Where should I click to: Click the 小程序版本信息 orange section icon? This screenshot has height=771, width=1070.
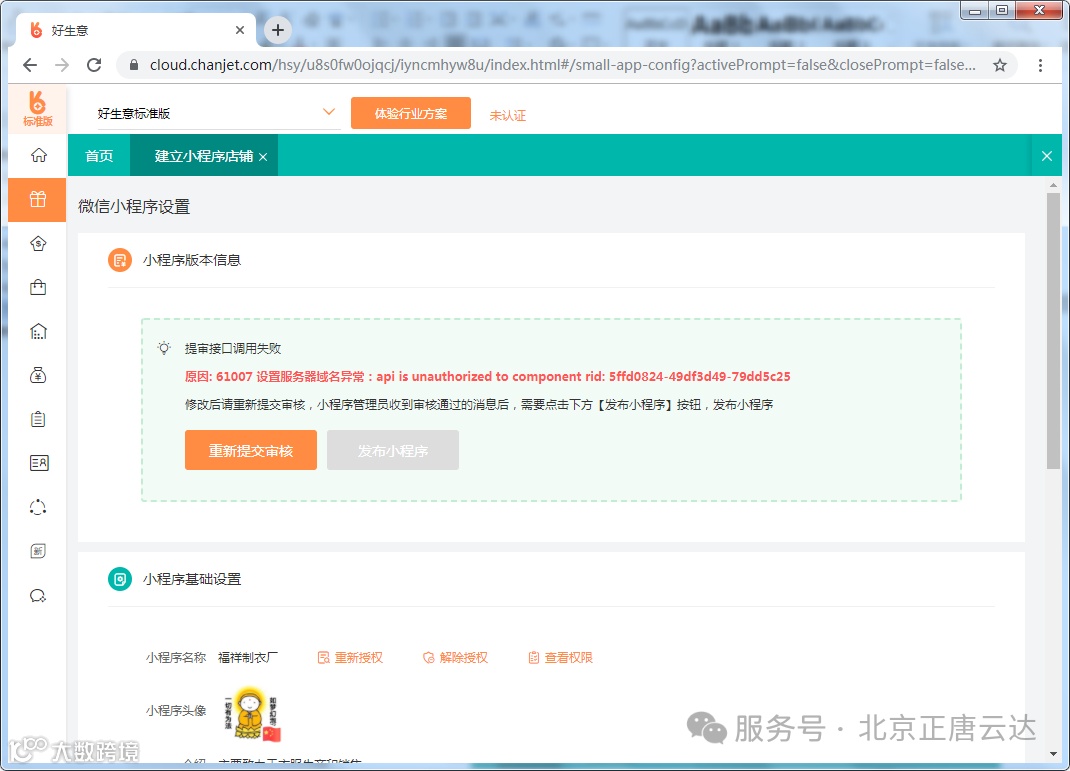click(x=120, y=260)
